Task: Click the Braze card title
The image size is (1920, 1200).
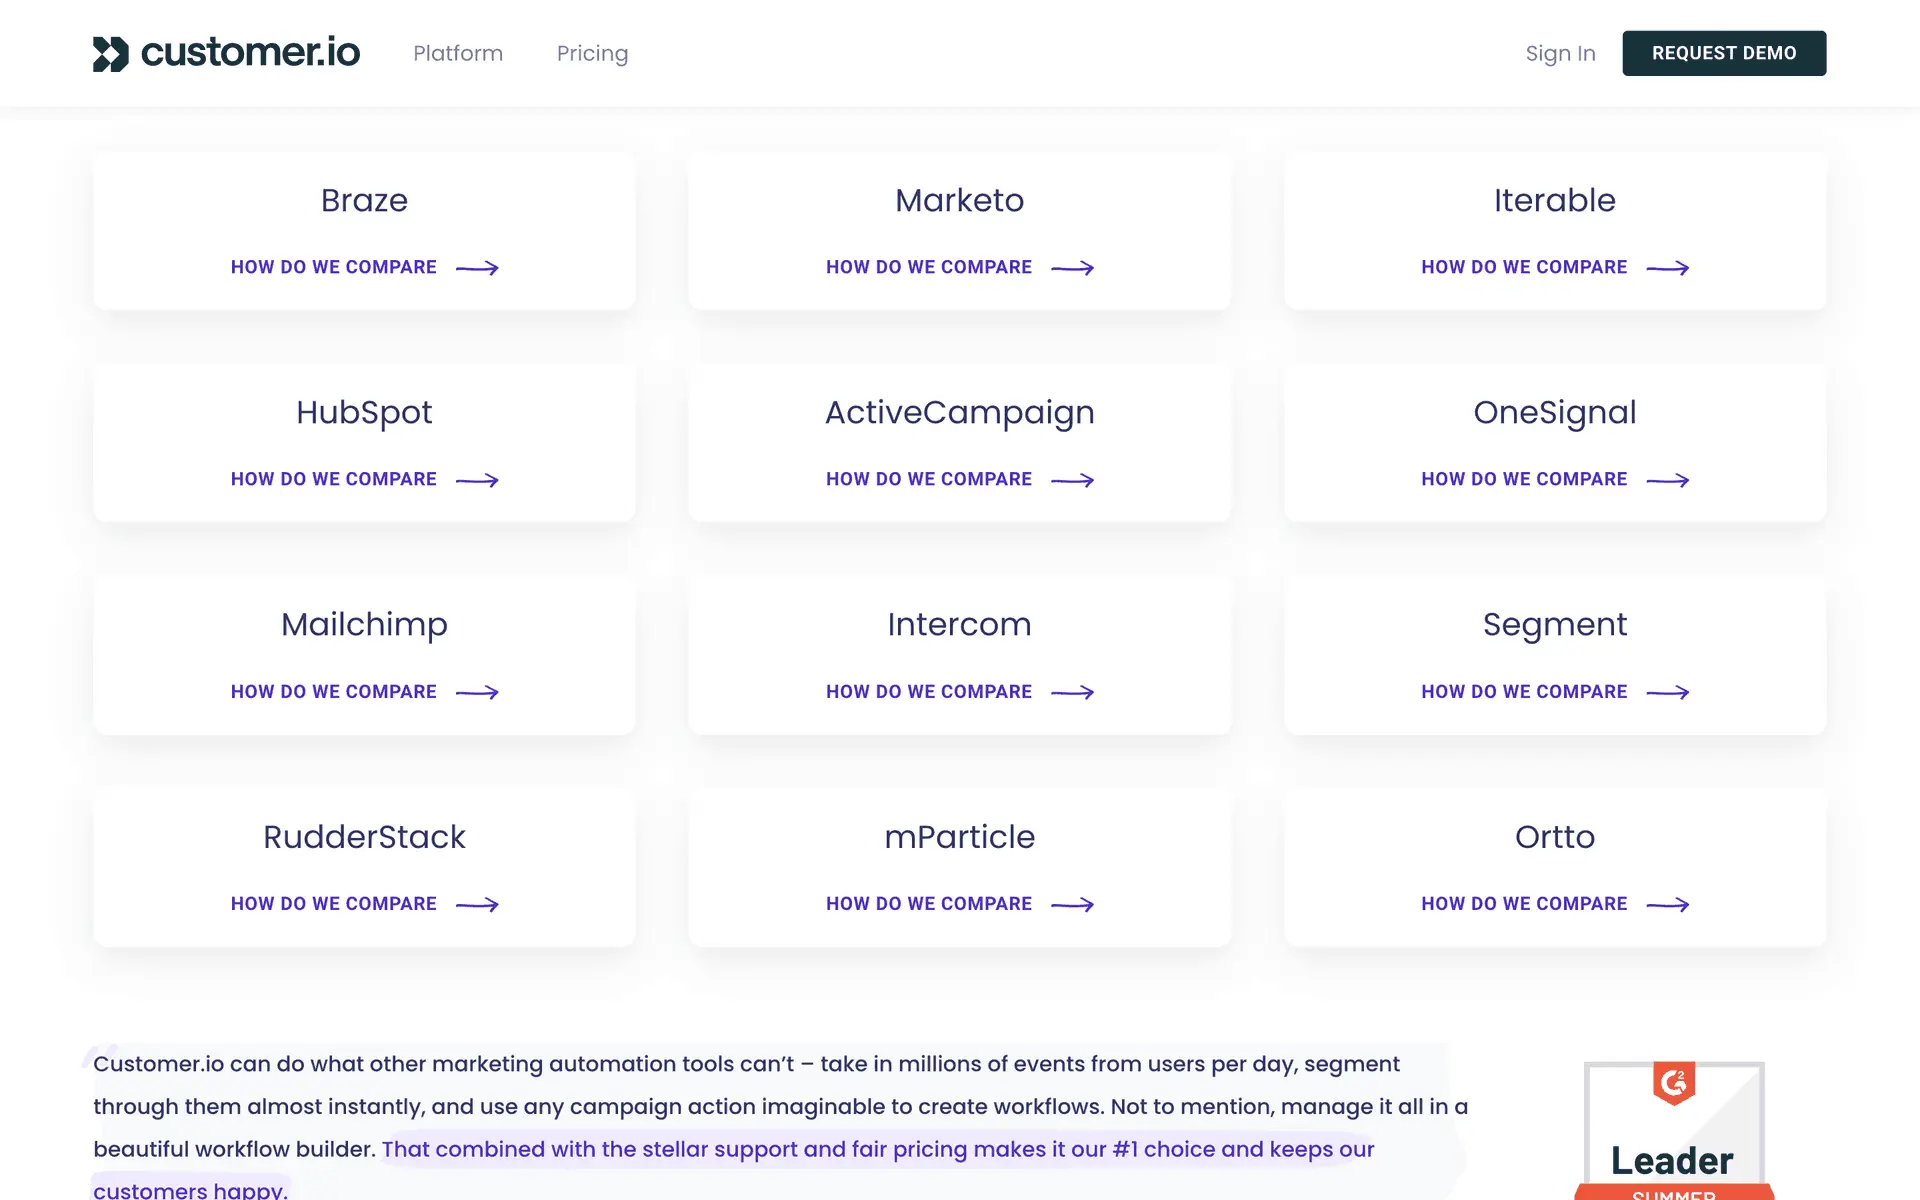Action: tap(364, 200)
